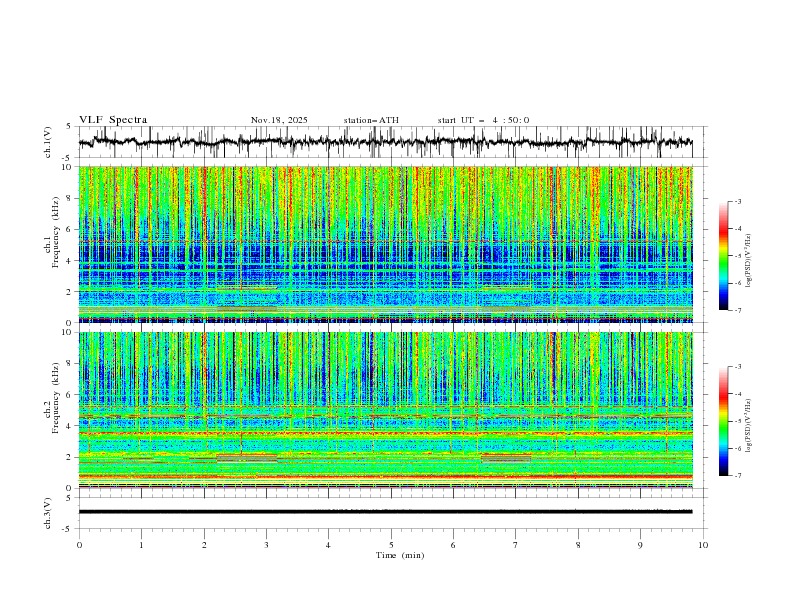Click the "6" kHz tick on ch.2 frequency axis
The image size is (792, 612).
pyautogui.click(x=70, y=394)
